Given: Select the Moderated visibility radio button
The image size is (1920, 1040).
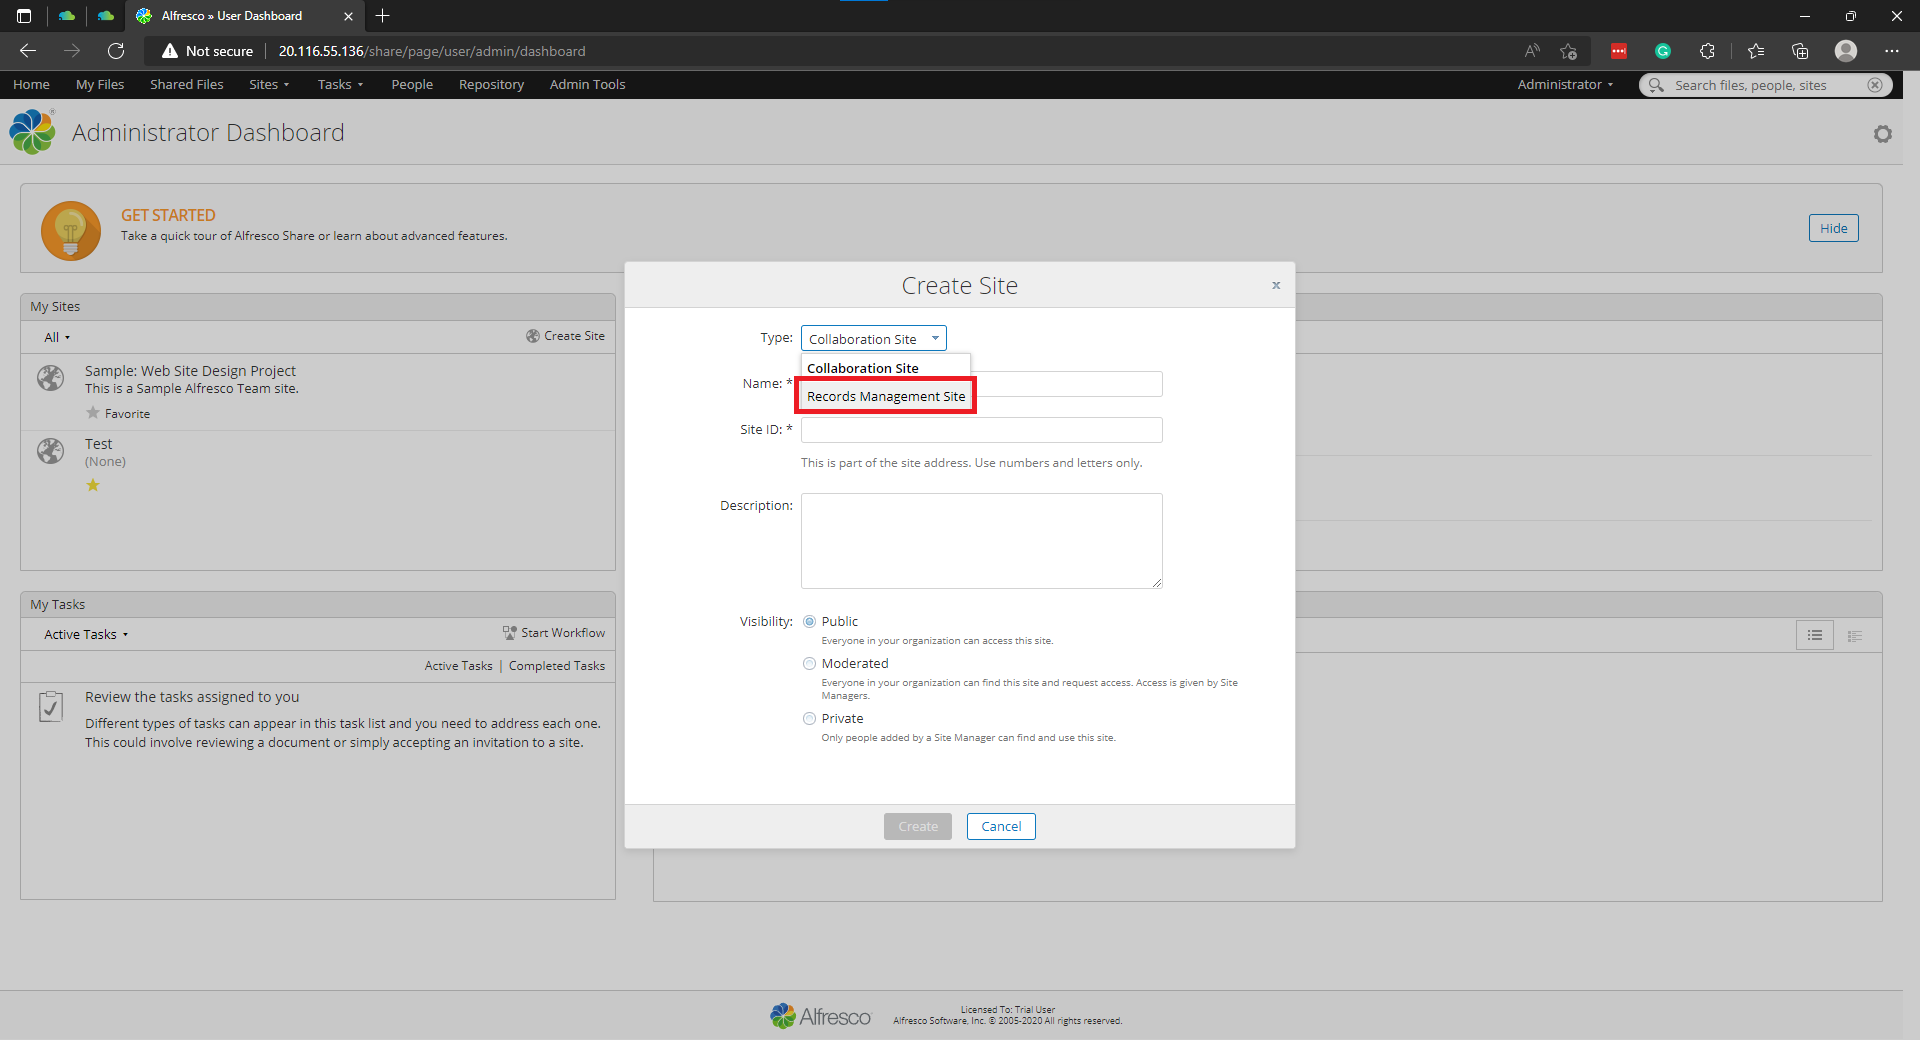Looking at the screenshot, I should pyautogui.click(x=809, y=664).
